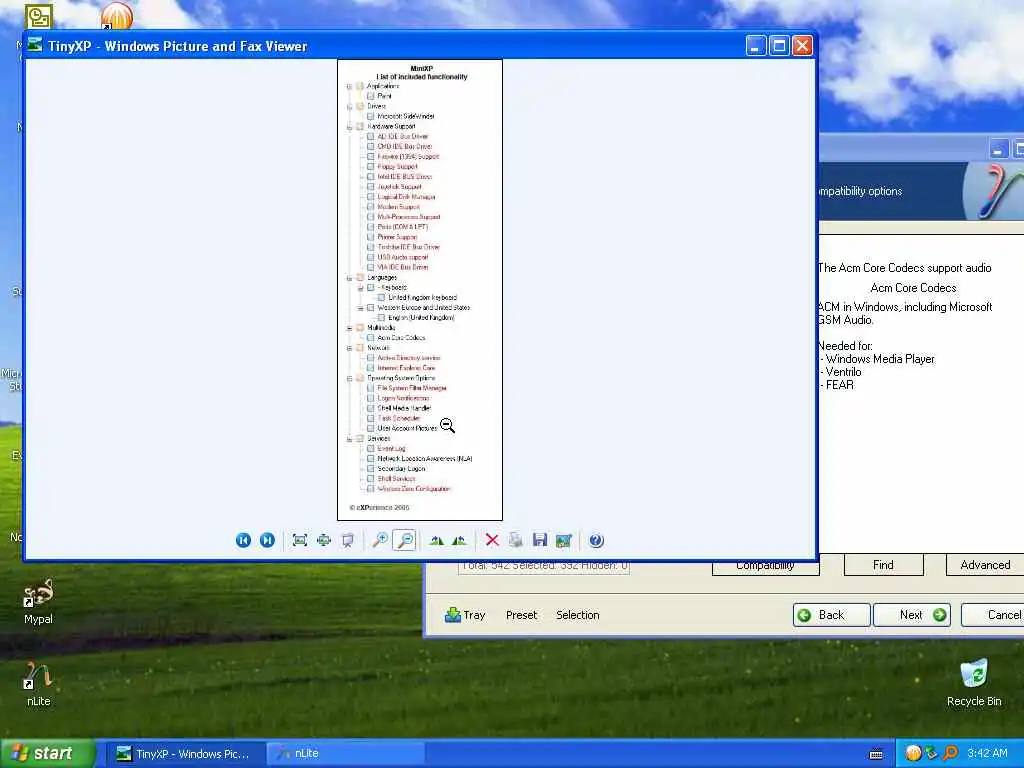This screenshot has height=768, width=1024.
Task: Click the Best Fit toolbar icon
Action: (x=300, y=540)
